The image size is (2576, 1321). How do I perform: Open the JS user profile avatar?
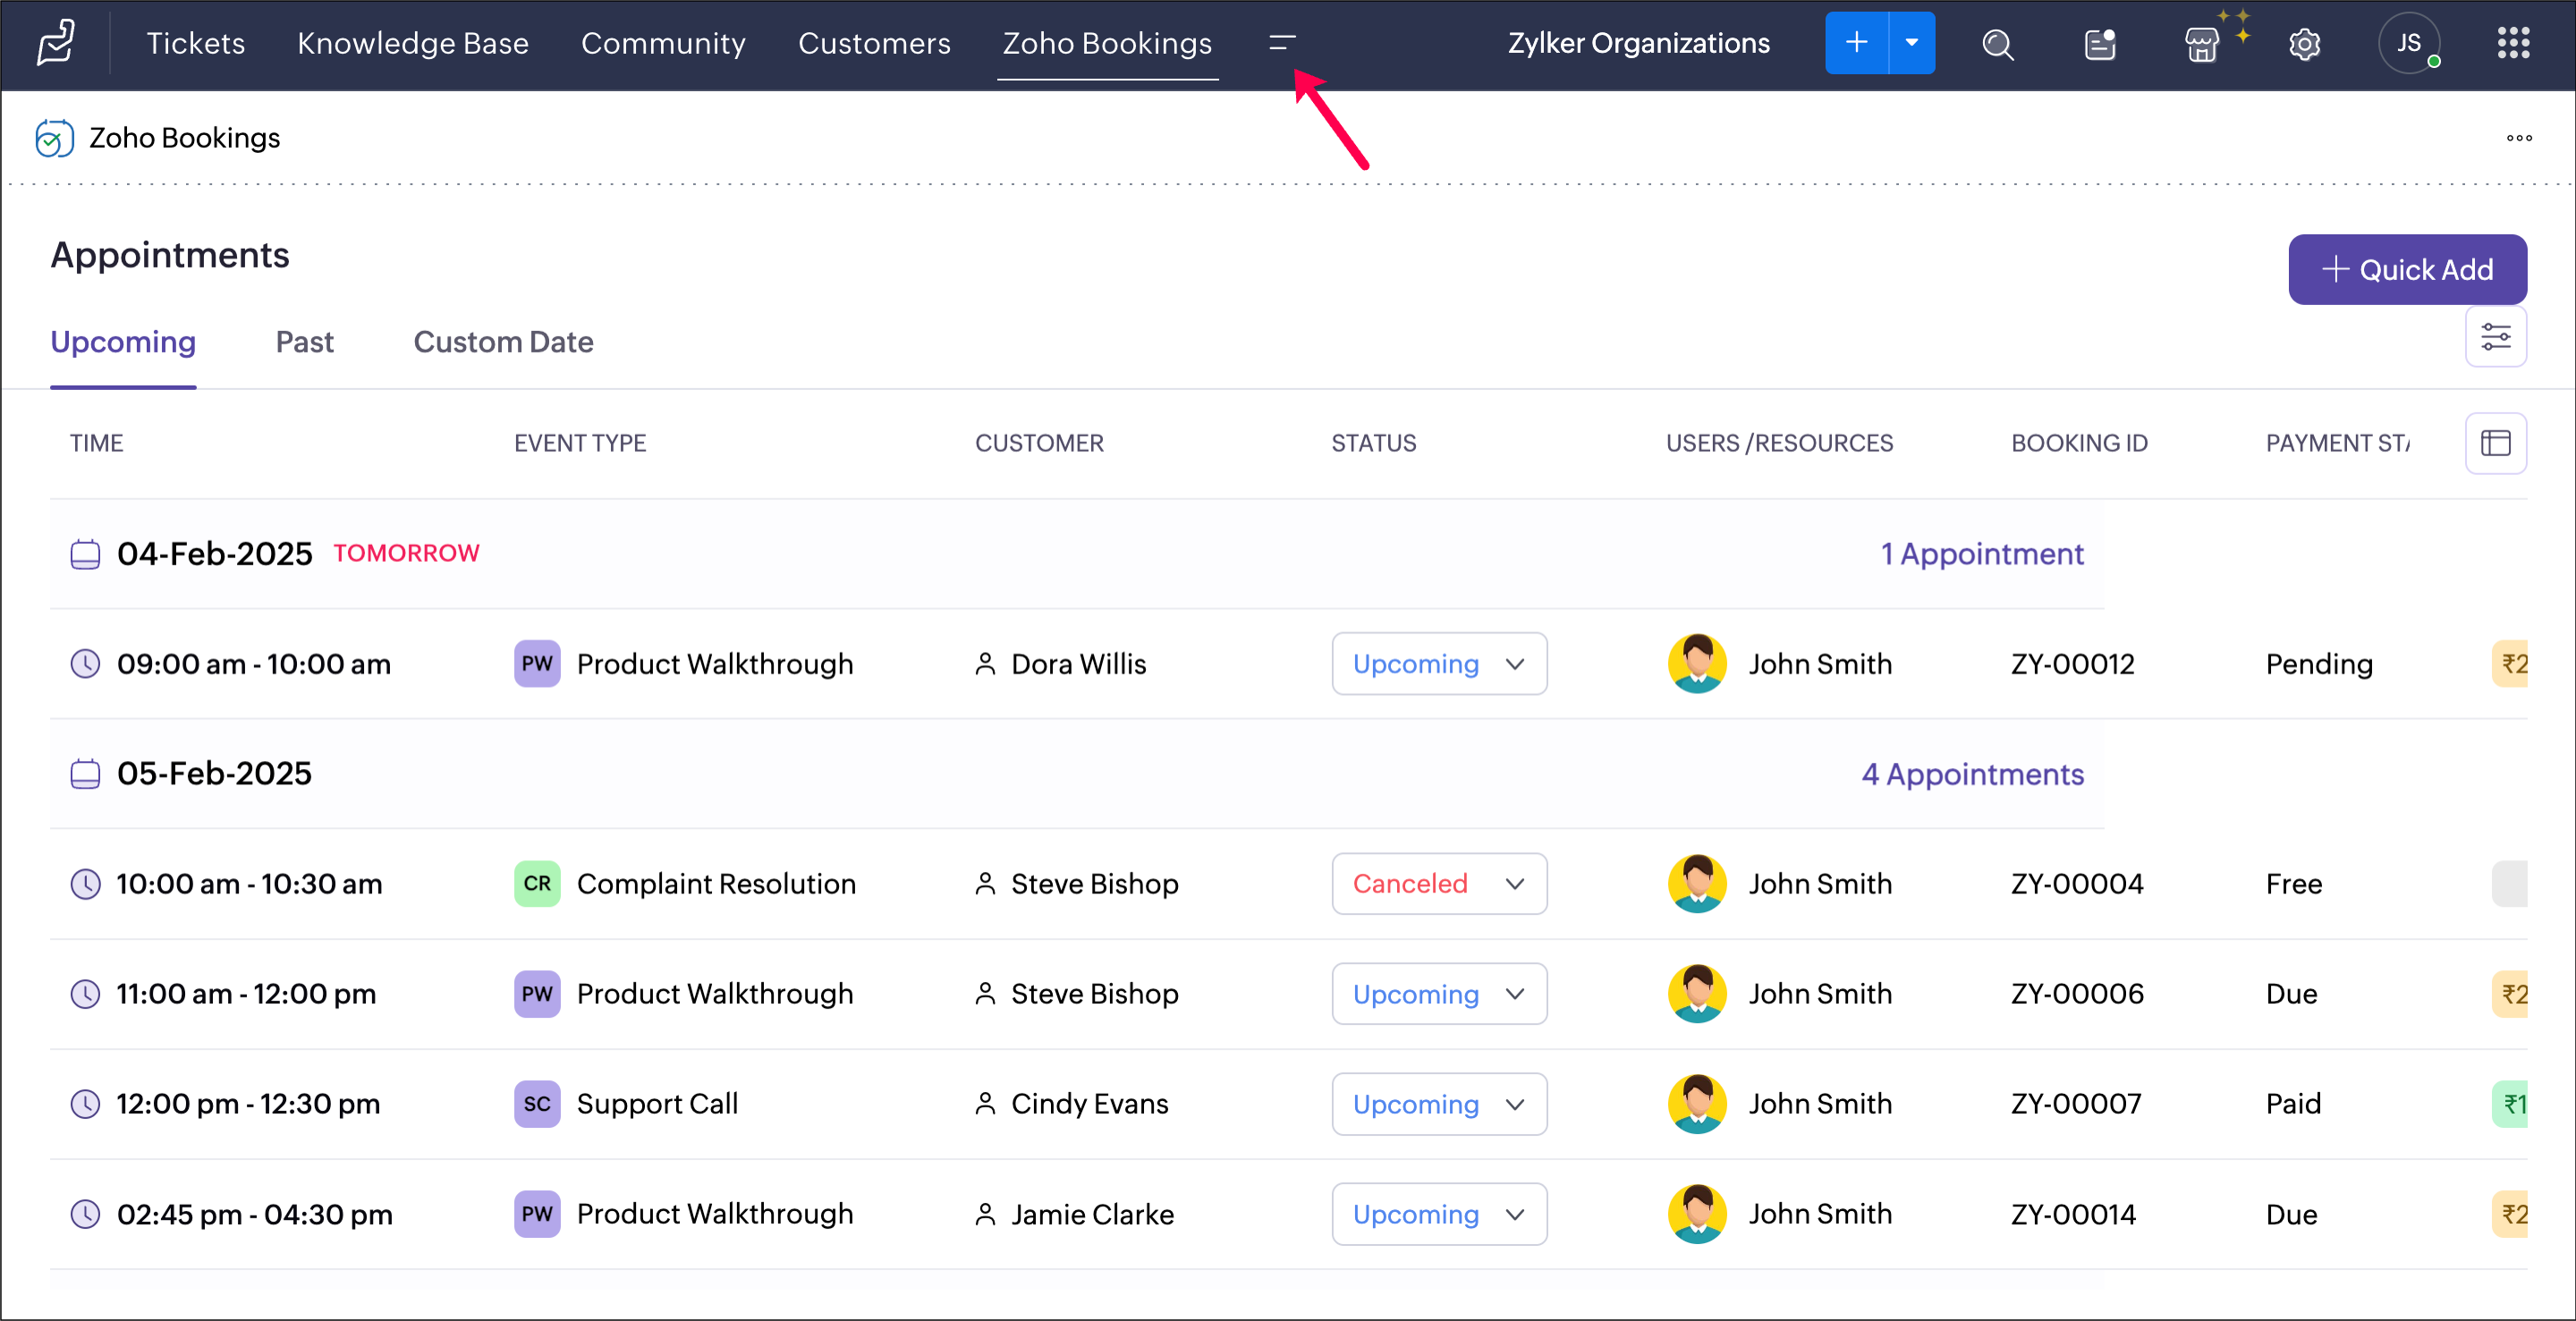(x=2408, y=43)
